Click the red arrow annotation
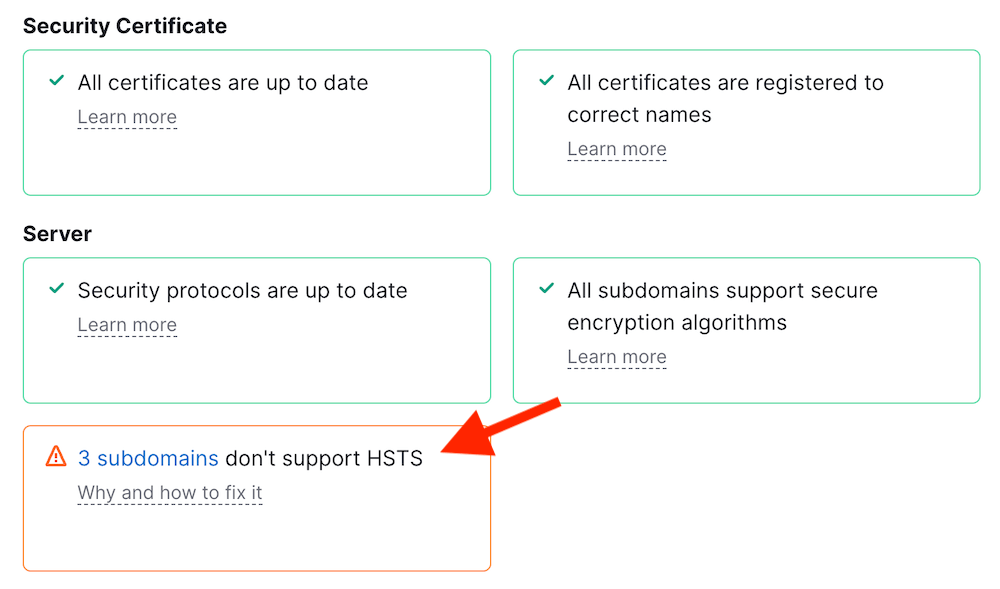The height and width of the screenshot is (589, 1000). point(498,428)
